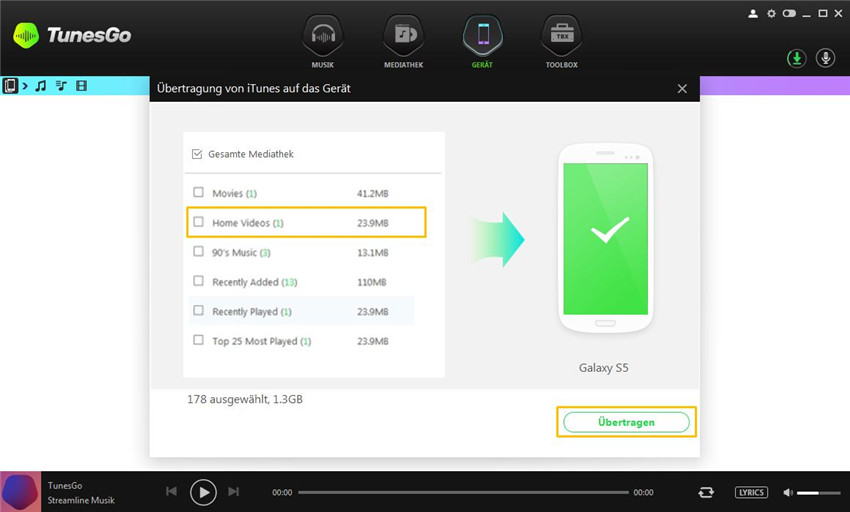Click the green download icon

(796, 58)
